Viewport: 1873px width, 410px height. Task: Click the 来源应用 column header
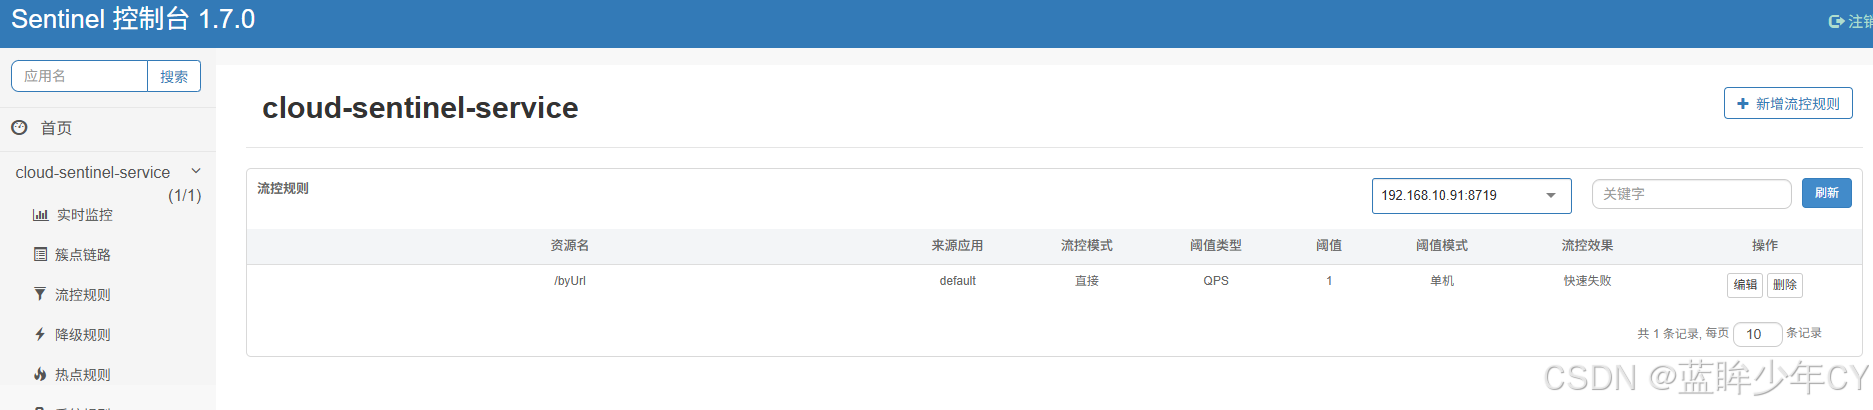tap(957, 245)
